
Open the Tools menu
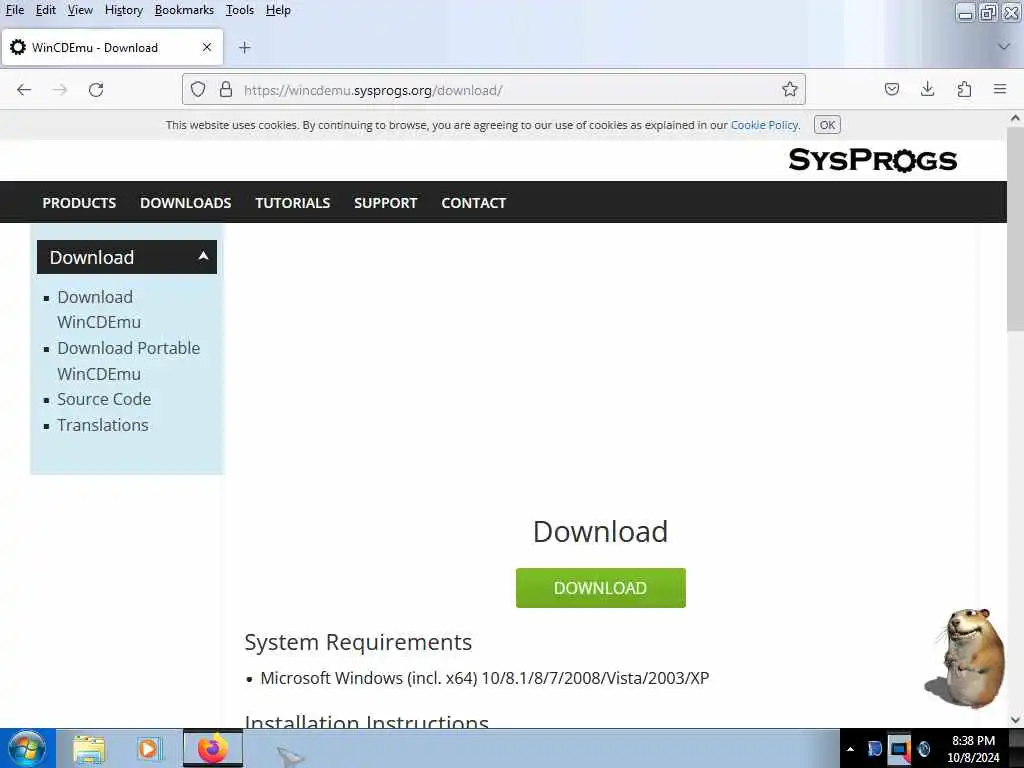[240, 10]
